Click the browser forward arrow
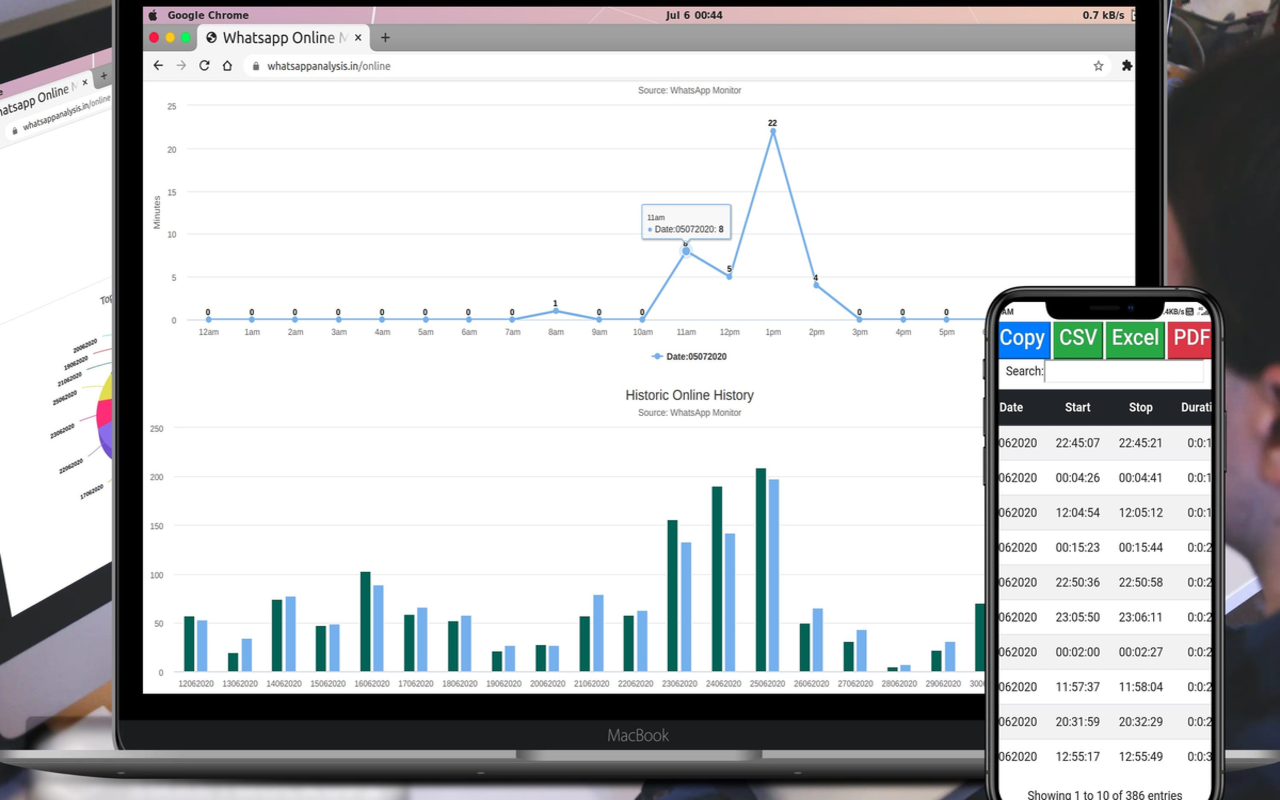The width and height of the screenshot is (1280, 800). [x=181, y=66]
